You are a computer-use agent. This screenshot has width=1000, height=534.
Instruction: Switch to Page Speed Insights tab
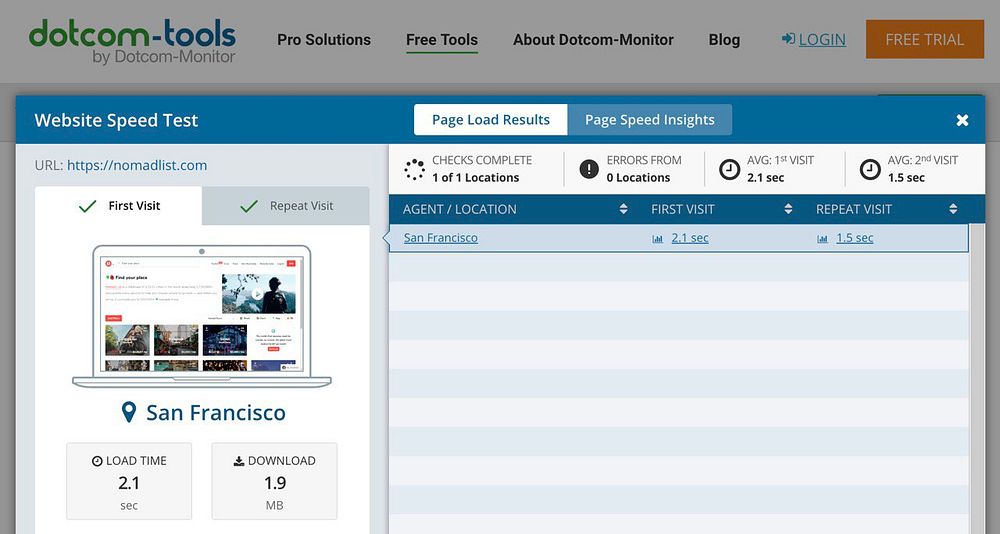(x=650, y=120)
